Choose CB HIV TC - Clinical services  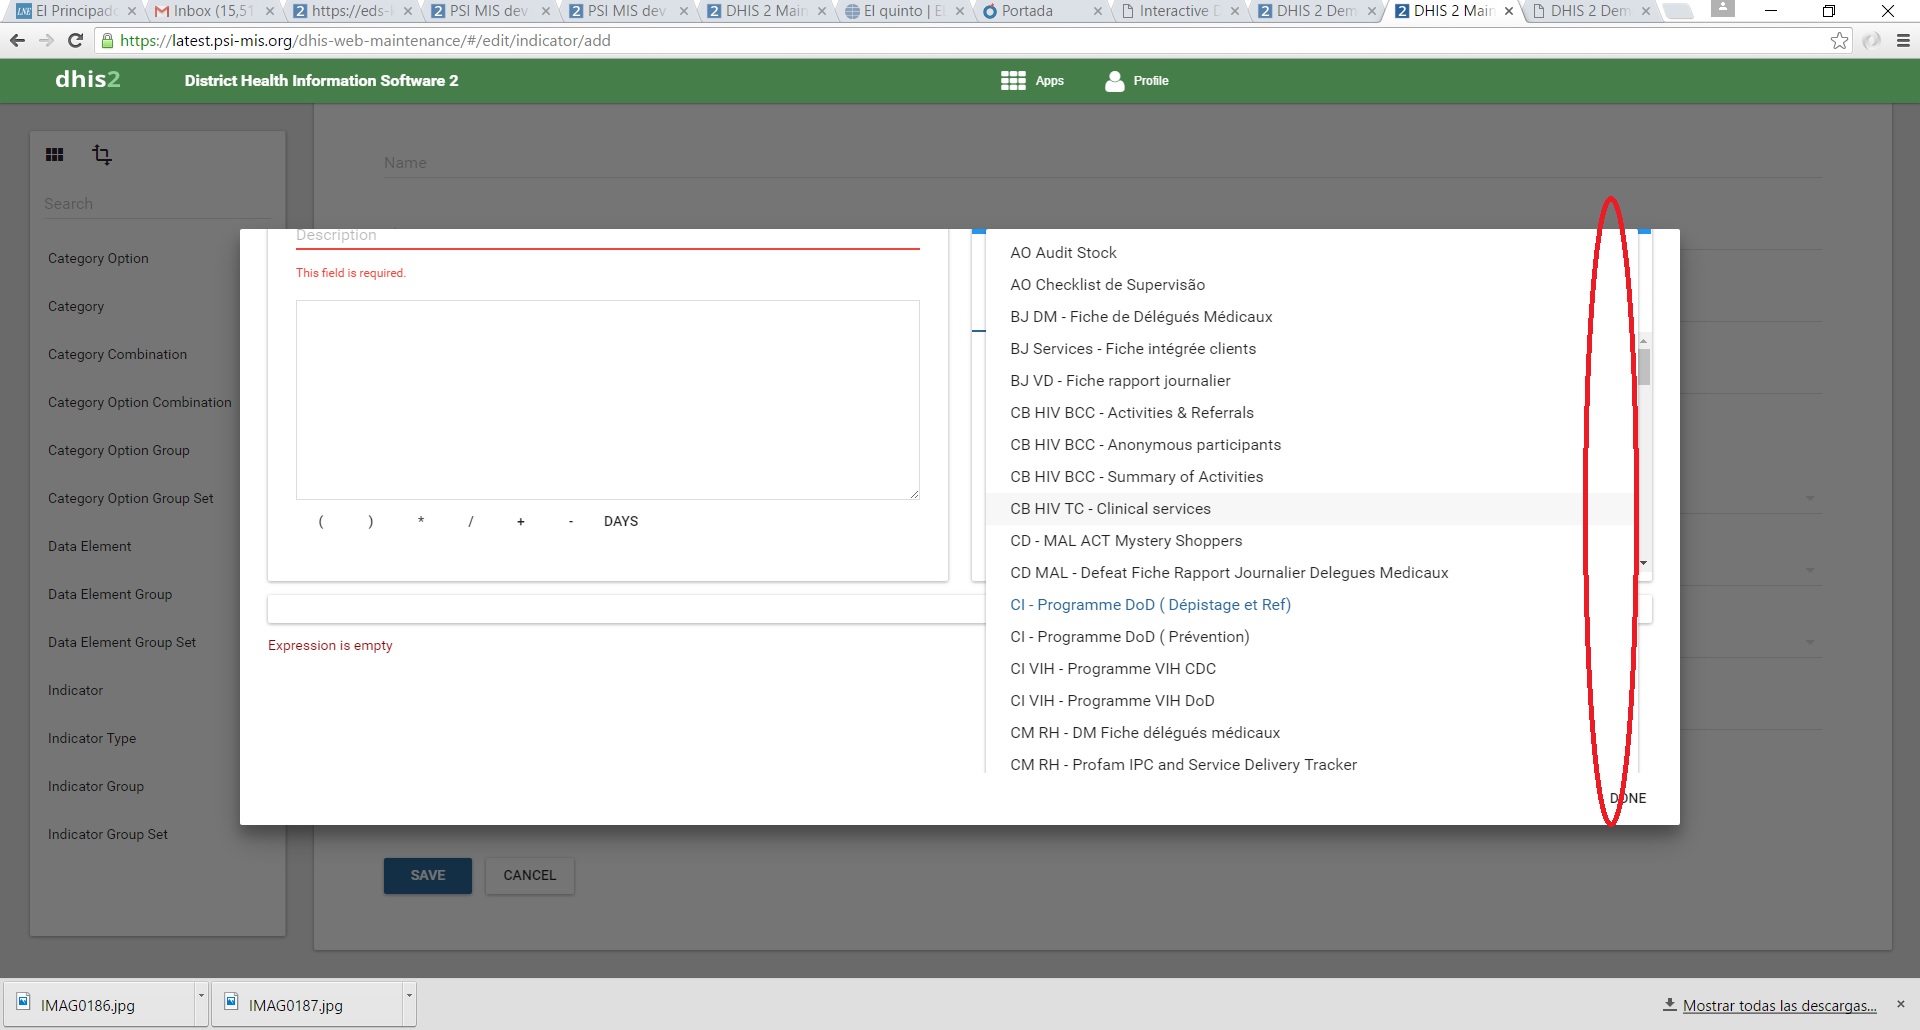point(1110,509)
